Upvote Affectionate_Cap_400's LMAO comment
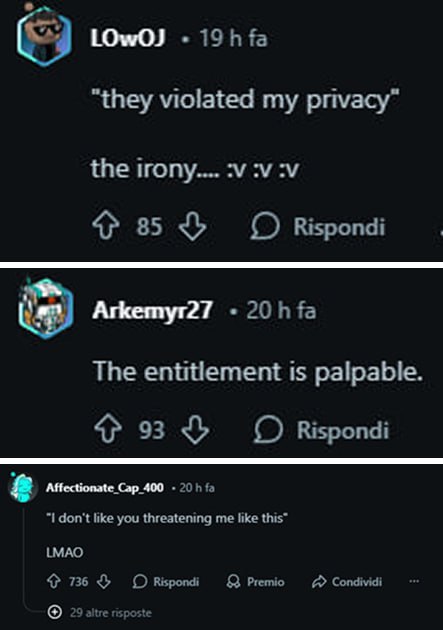Image resolution: width=443 pixels, height=630 pixels. click(x=54, y=581)
